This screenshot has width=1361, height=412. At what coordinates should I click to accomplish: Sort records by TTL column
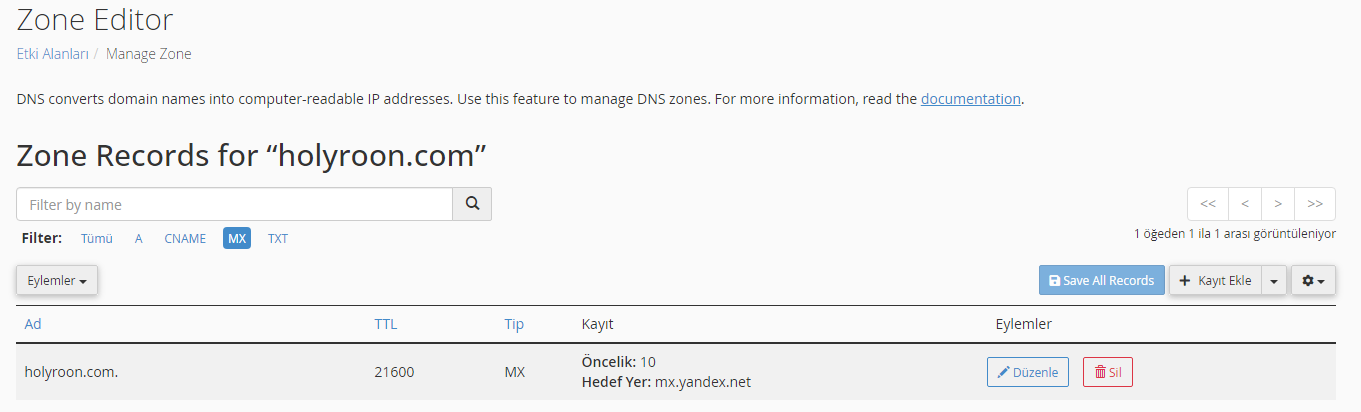386,324
